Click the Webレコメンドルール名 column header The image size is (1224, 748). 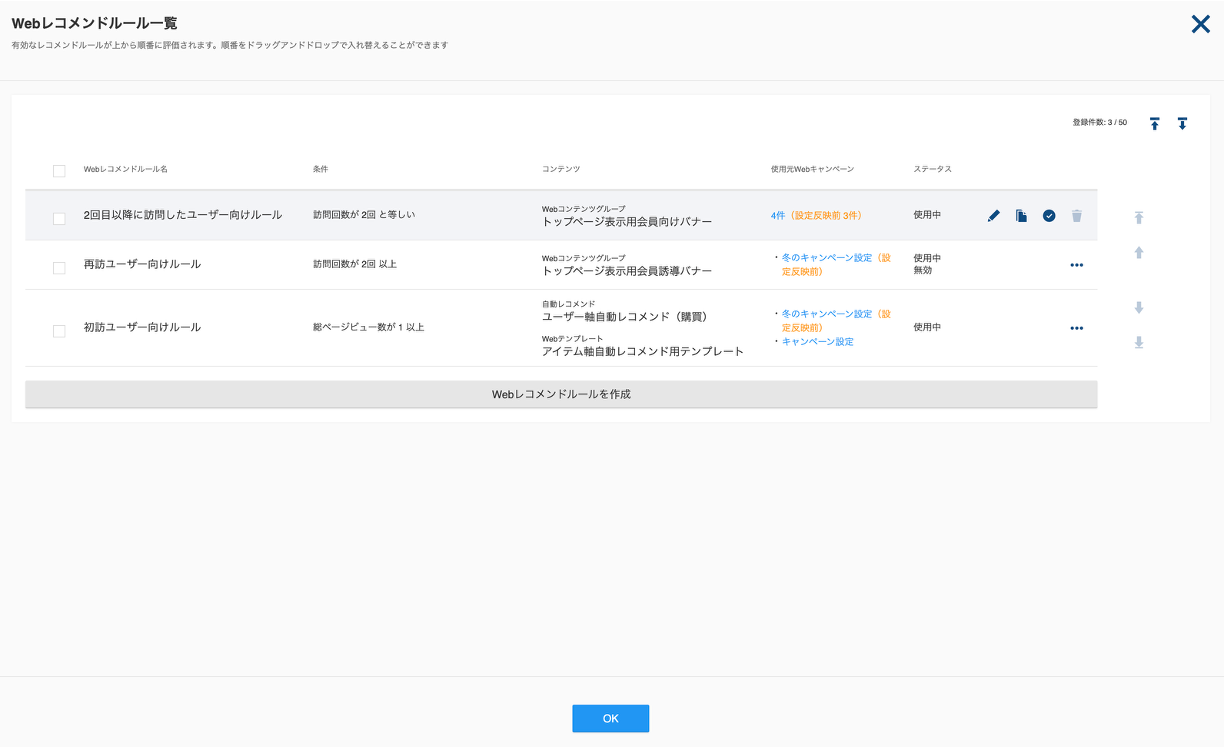coord(126,170)
